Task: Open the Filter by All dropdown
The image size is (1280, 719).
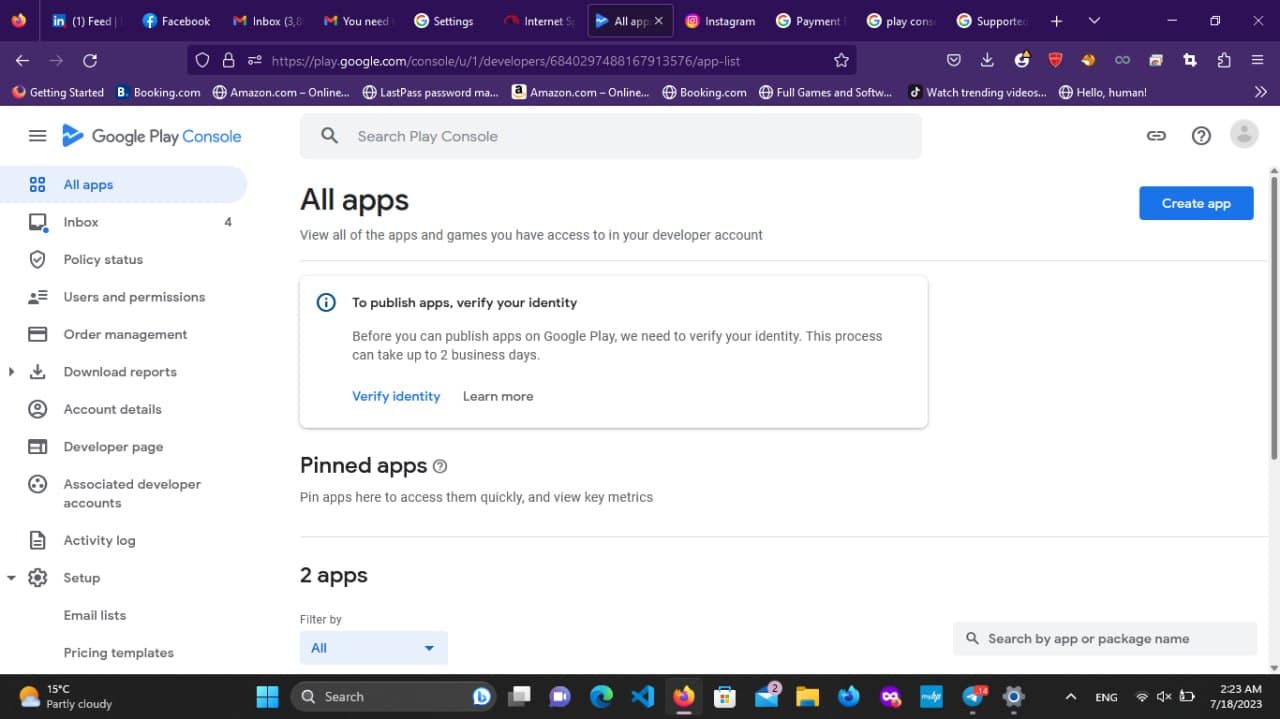Action: click(374, 648)
